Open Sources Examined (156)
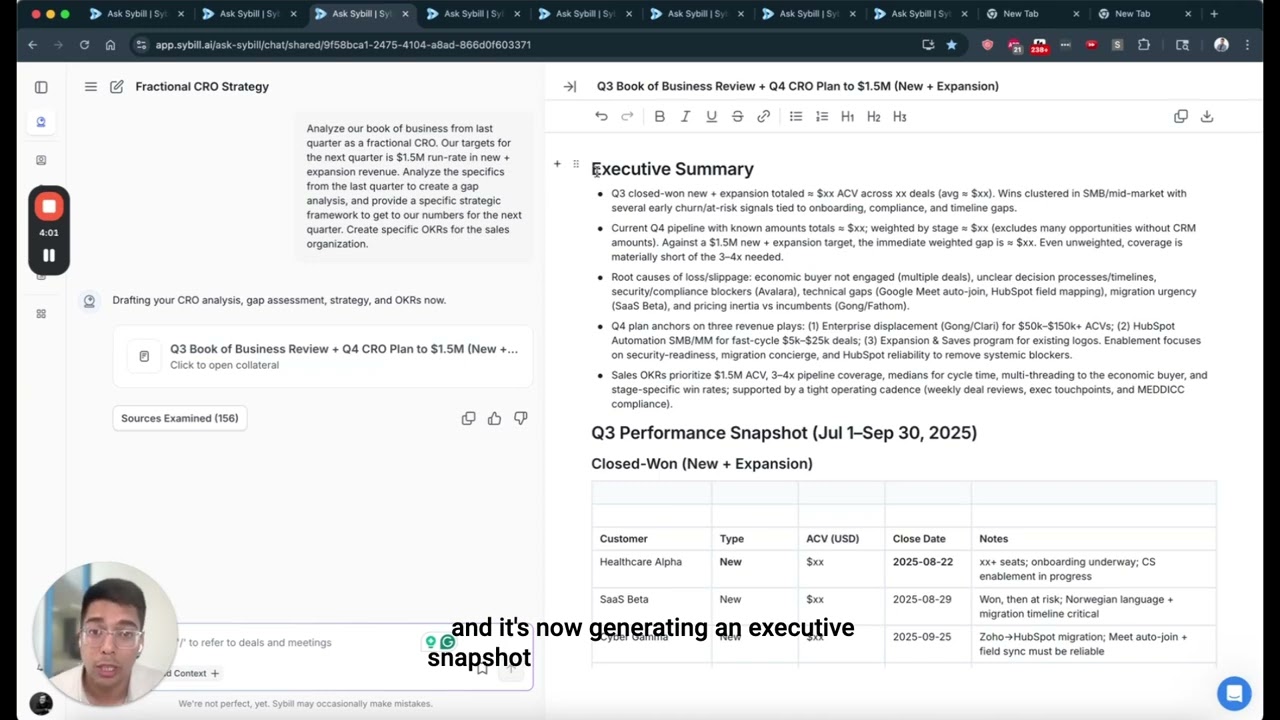The width and height of the screenshot is (1280, 720). pos(180,418)
